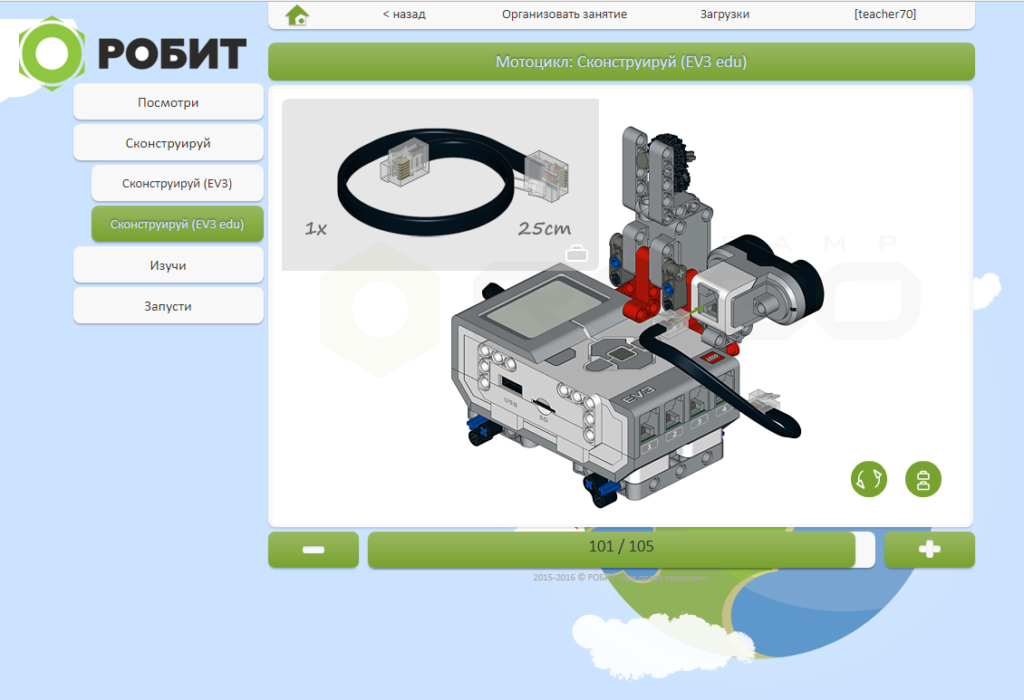Click the 101 / 105 step progress bar

coord(621,550)
